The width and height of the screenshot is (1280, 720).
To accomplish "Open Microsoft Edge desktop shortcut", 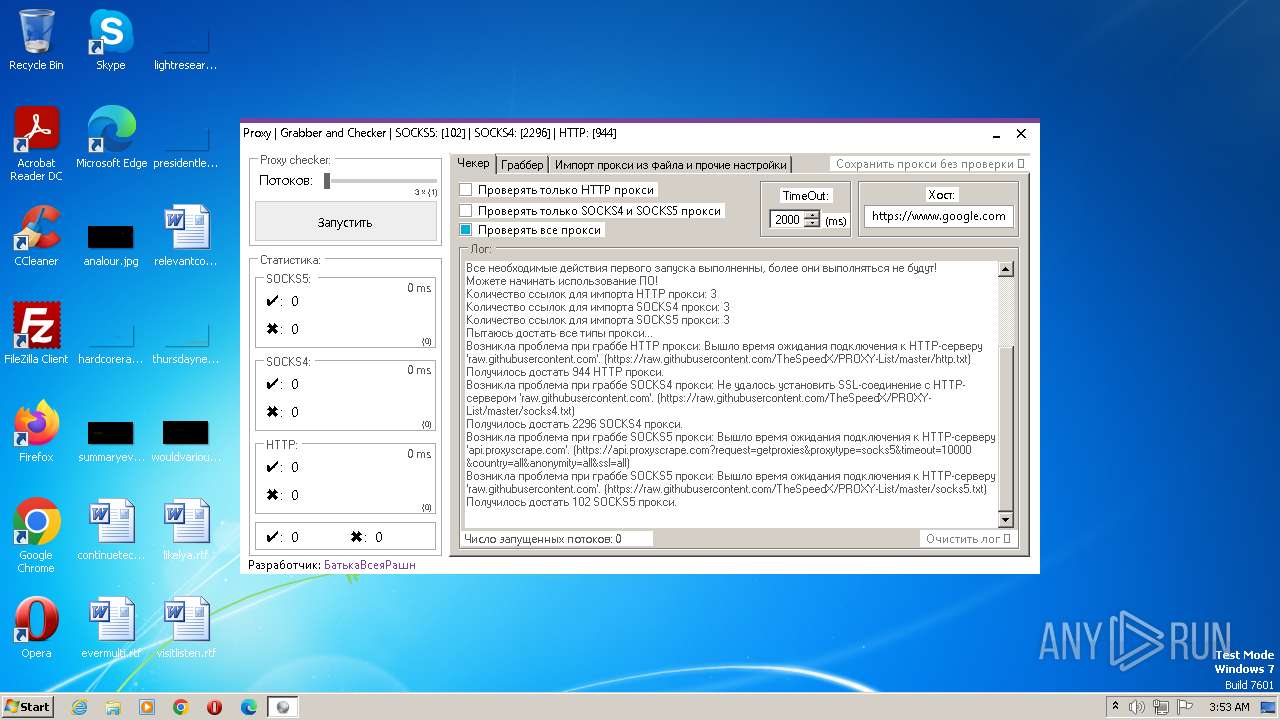I will pyautogui.click(x=111, y=138).
